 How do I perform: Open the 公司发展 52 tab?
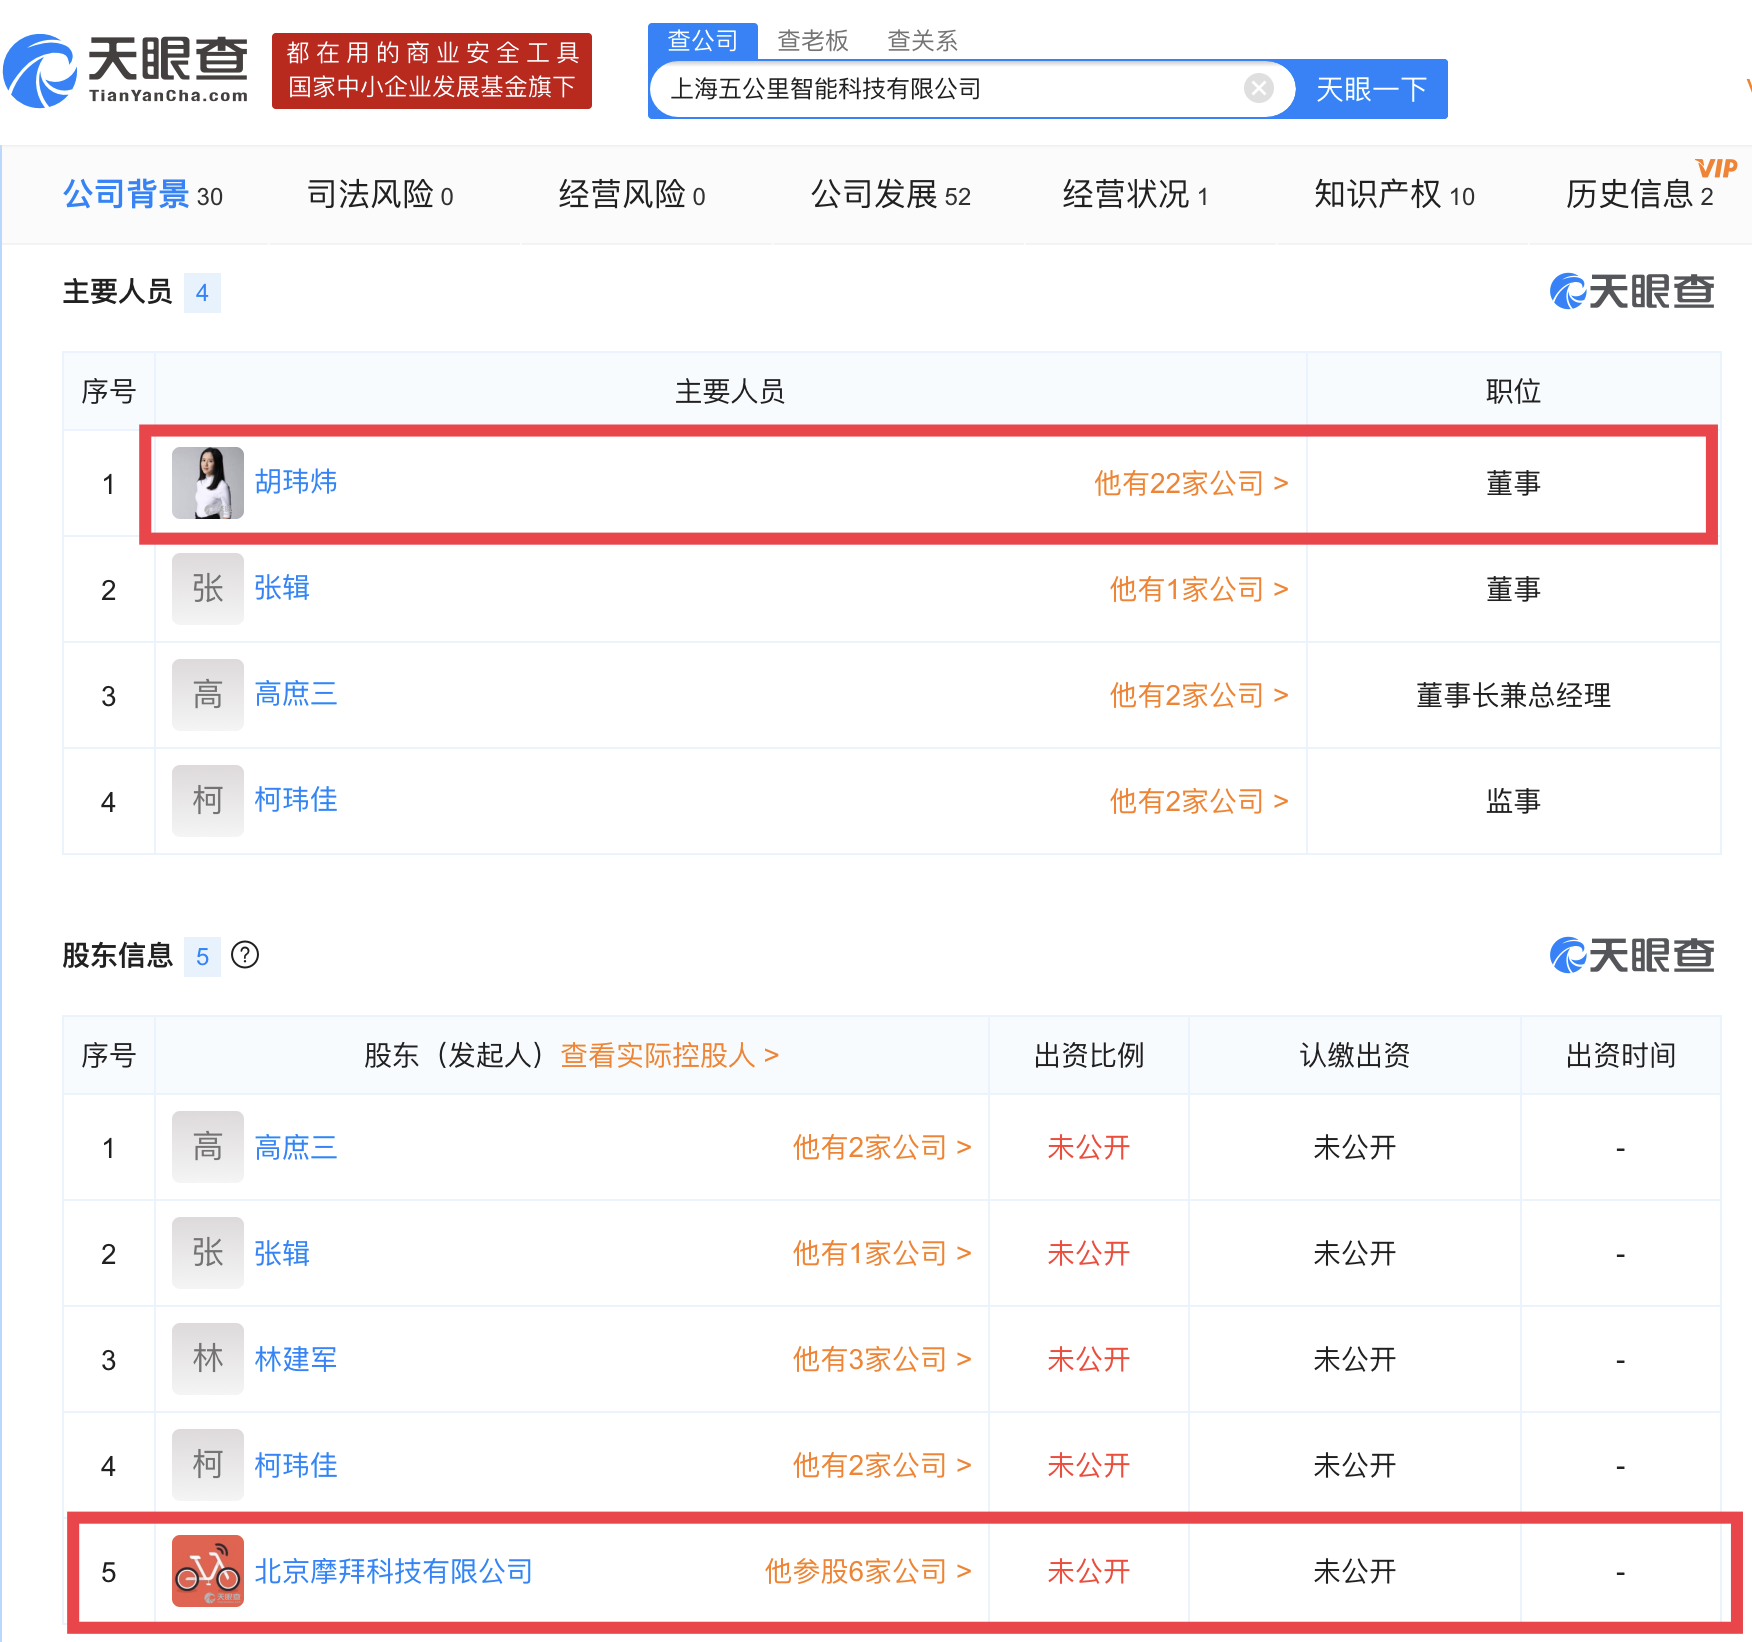point(891,195)
